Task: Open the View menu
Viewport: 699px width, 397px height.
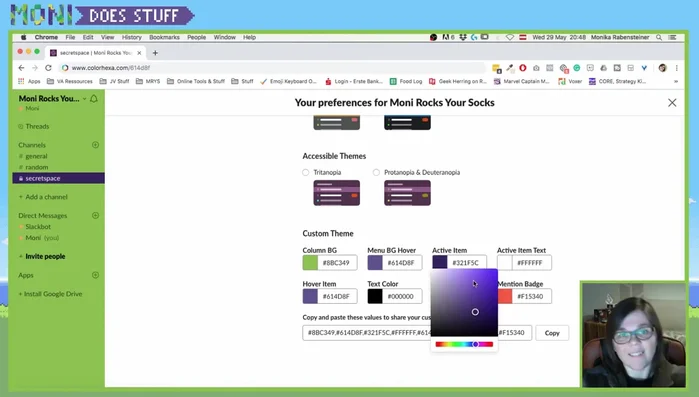Action: 107,37
